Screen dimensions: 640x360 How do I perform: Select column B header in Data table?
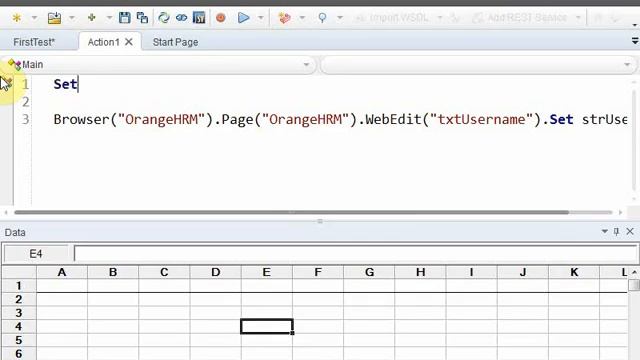click(113, 272)
